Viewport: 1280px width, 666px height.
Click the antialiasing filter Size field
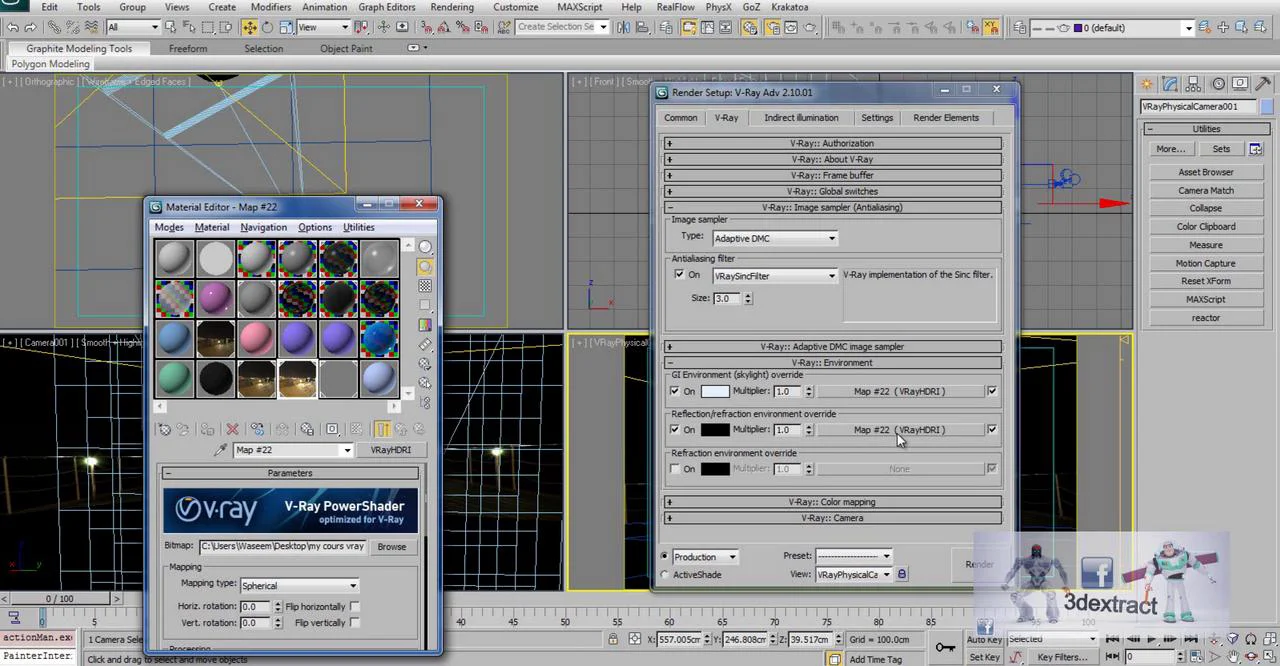(x=727, y=298)
